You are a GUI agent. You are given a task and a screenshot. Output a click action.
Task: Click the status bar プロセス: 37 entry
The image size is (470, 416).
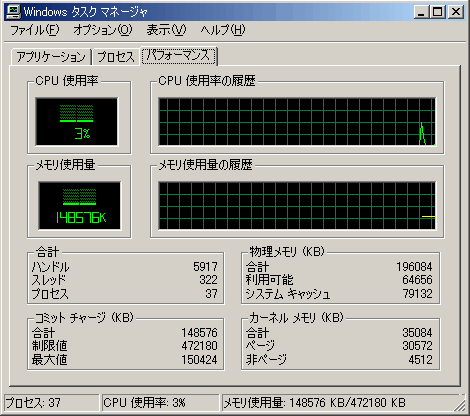click(52, 403)
